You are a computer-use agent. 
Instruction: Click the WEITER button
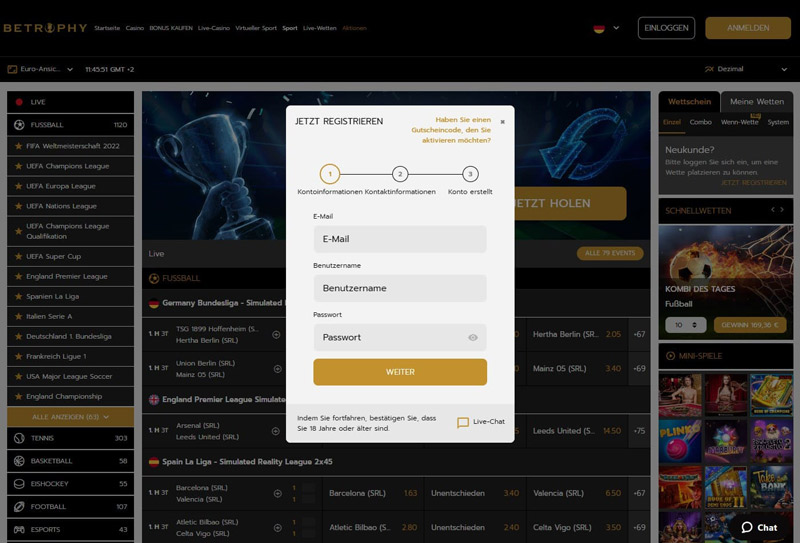[x=400, y=372]
